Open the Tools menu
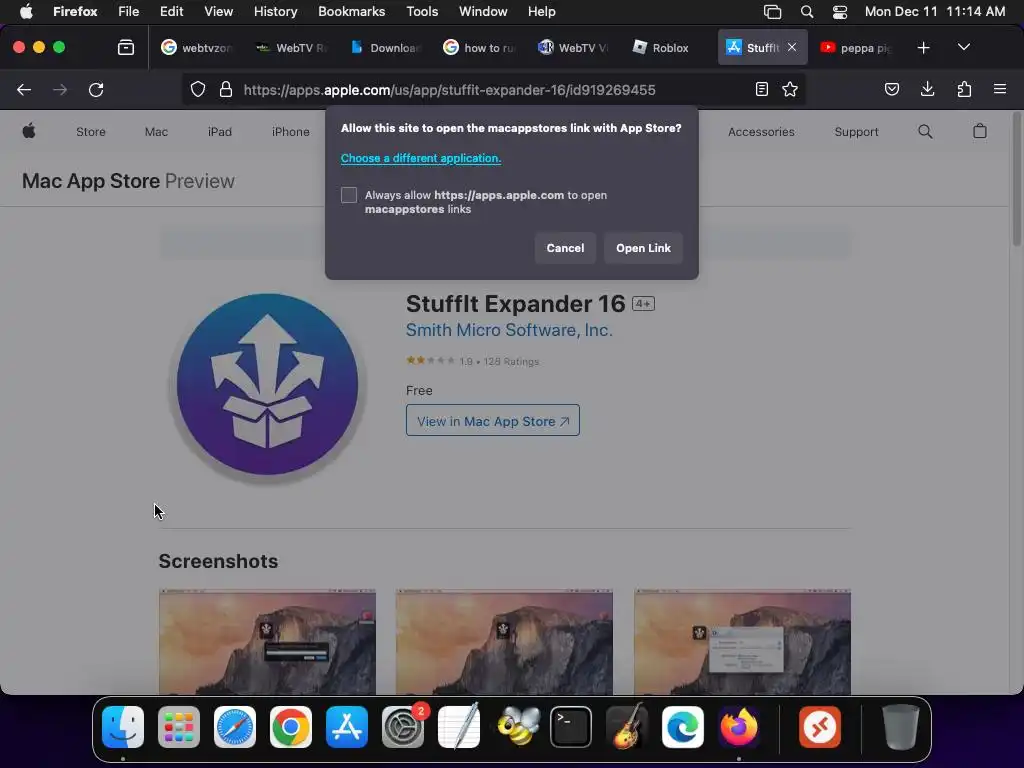Screen dimensions: 1024x768 (422, 12)
